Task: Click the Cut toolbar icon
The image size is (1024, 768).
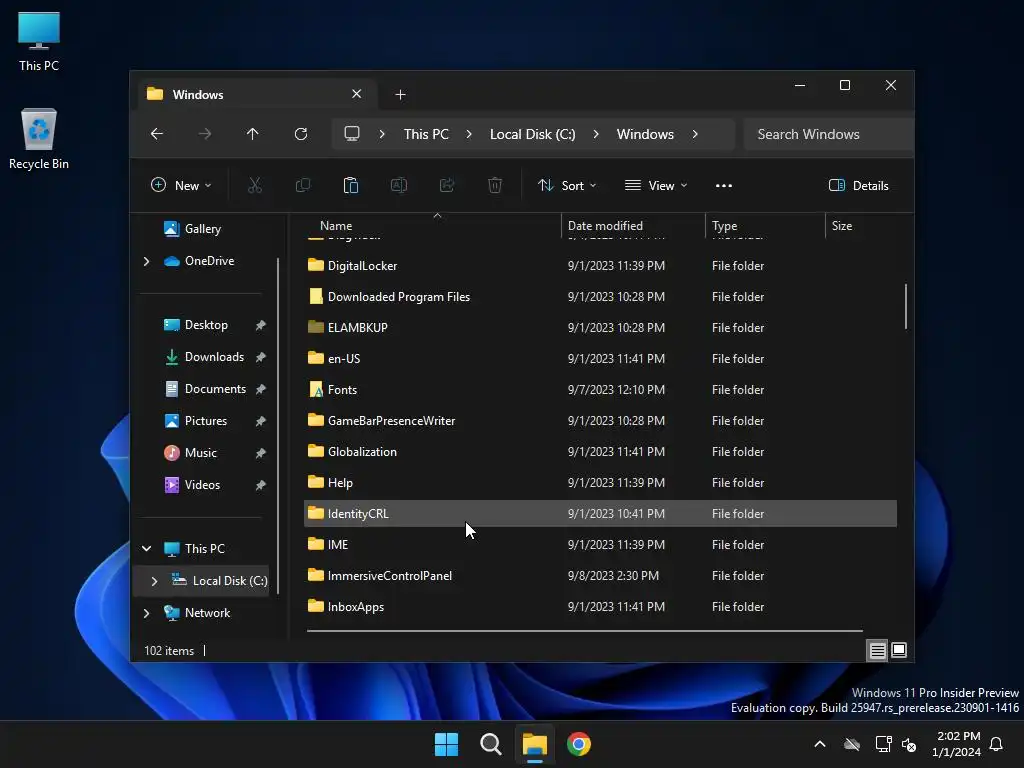Action: [255, 185]
